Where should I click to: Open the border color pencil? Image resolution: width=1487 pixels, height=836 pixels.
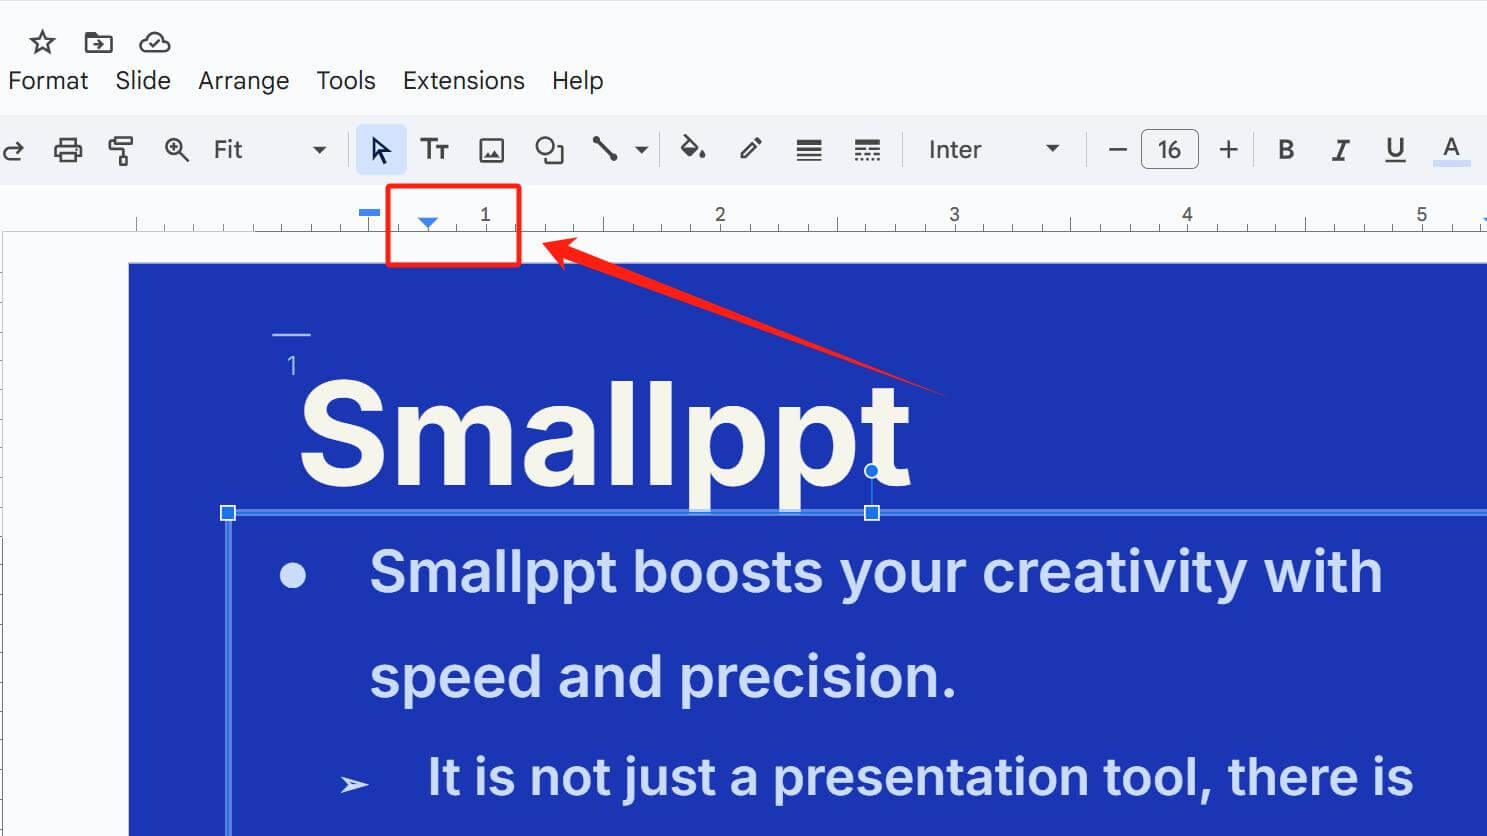[x=751, y=149]
